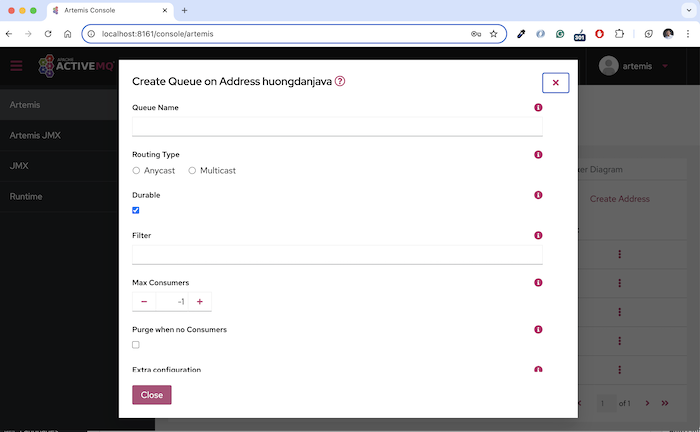Bookmark this page with star icon
The image size is (700, 432).
pyautogui.click(x=493, y=34)
